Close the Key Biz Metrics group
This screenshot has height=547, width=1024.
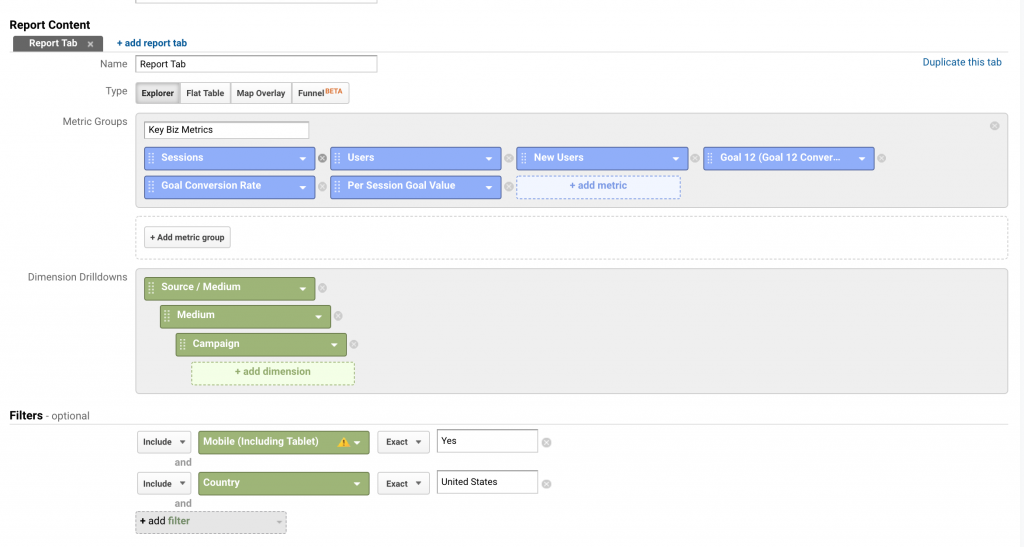coord(994,126)
